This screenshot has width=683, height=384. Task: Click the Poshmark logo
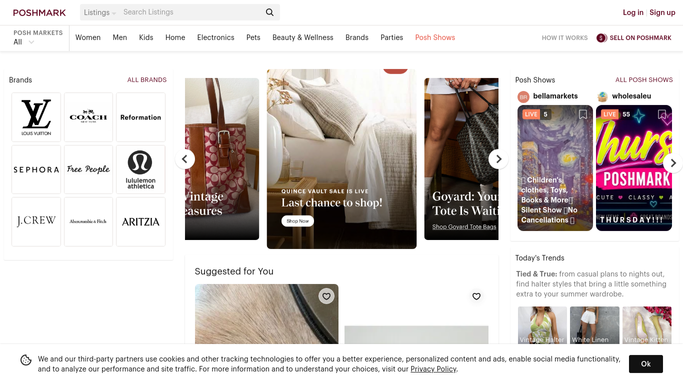coord(39,13)
